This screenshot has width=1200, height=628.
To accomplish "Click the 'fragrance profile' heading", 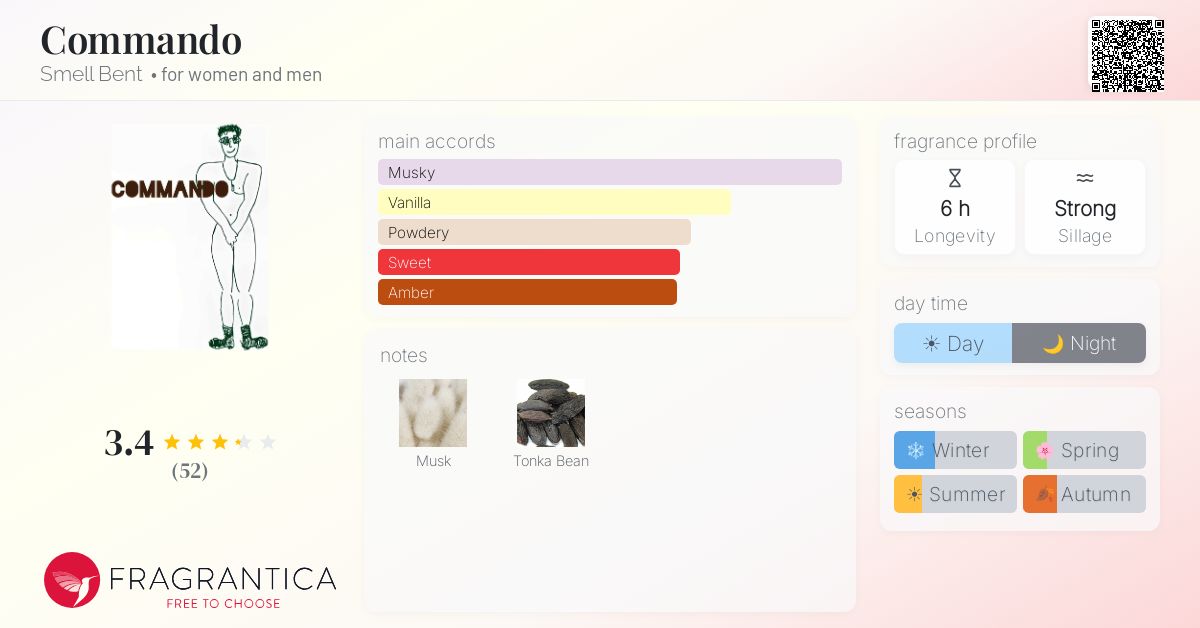I will tap(965, 141).
